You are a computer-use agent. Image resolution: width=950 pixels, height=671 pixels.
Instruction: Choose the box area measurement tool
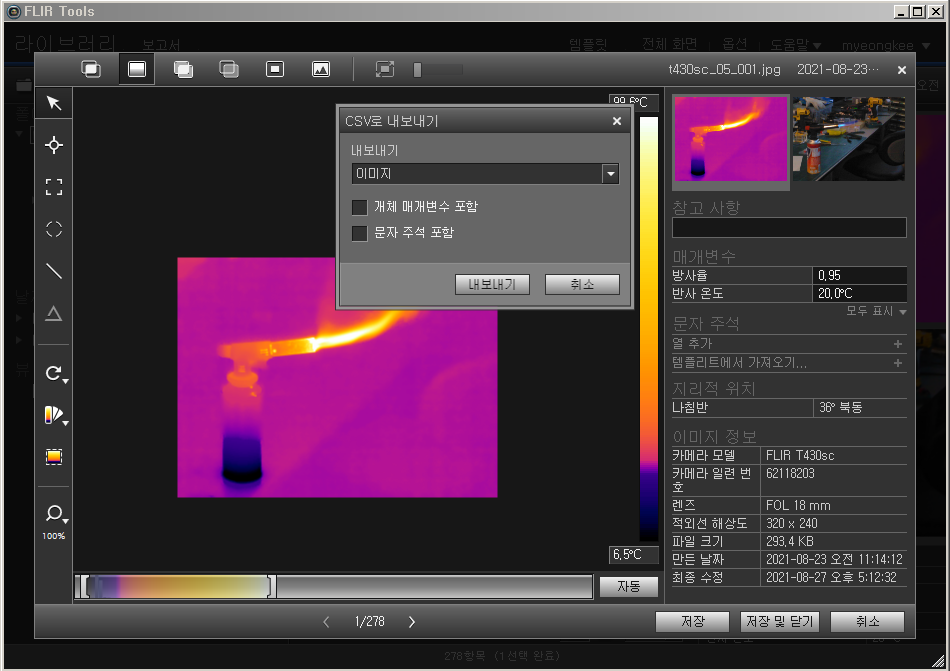(x=54, y=187)
